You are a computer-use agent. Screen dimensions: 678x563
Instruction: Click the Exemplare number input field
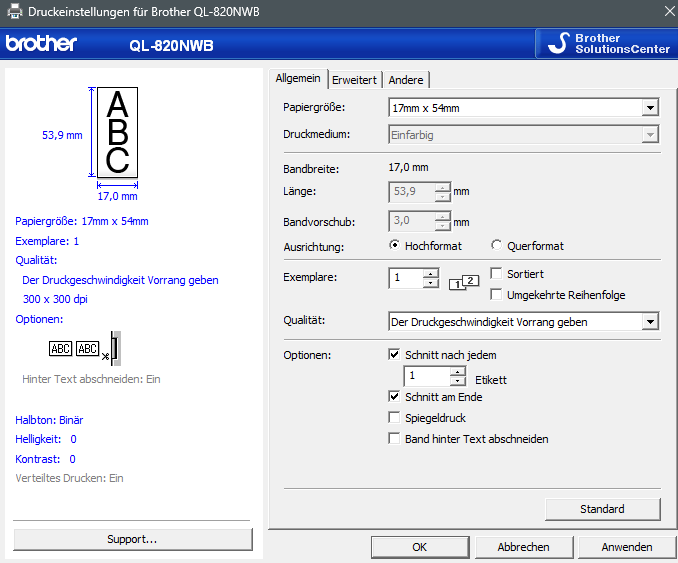pos(405,278)
